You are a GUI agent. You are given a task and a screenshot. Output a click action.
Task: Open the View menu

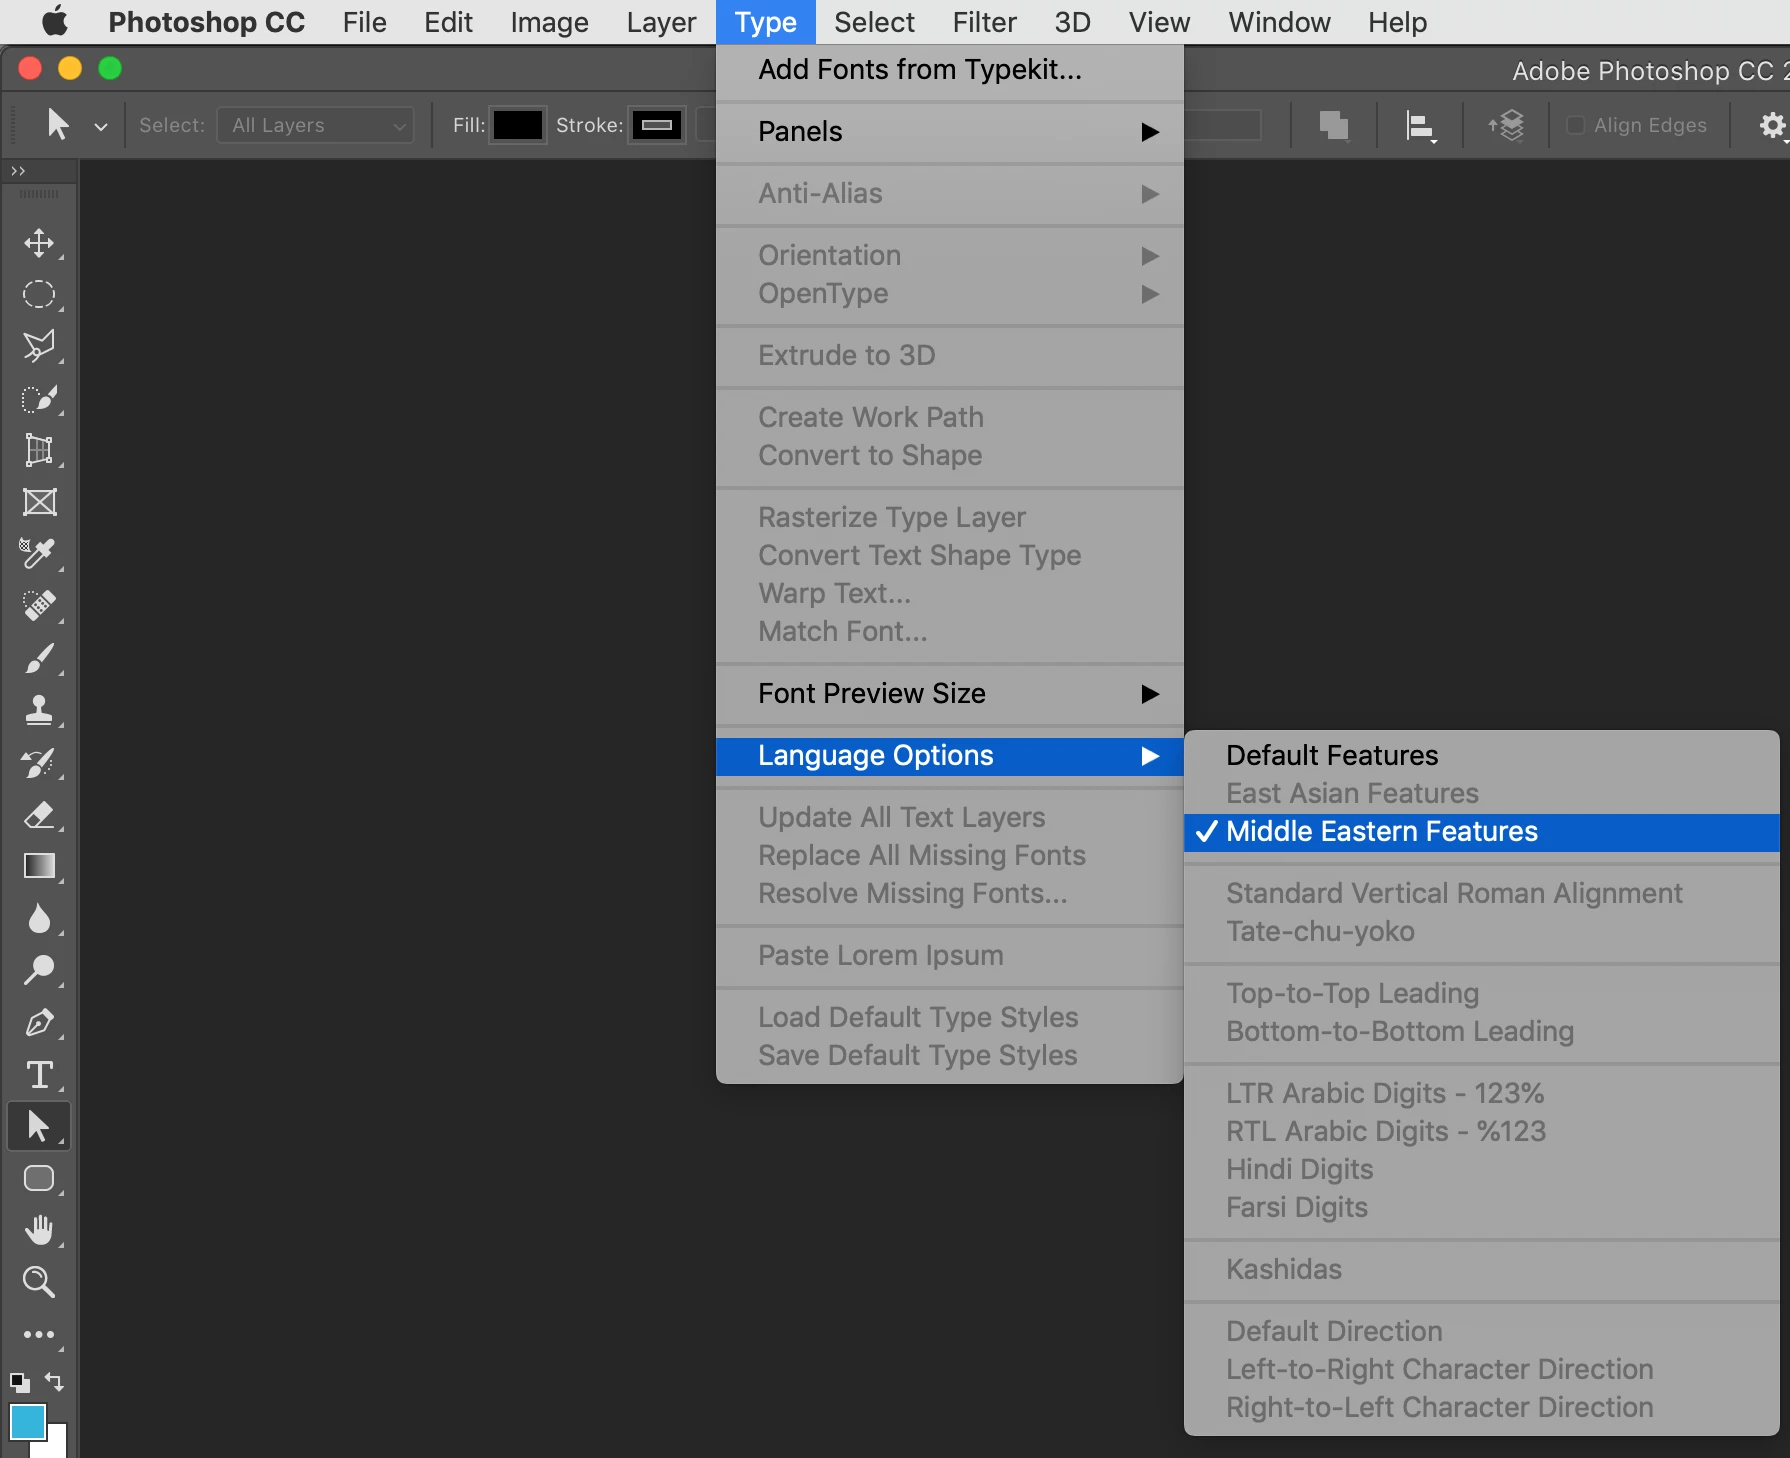click(1159, 22)
